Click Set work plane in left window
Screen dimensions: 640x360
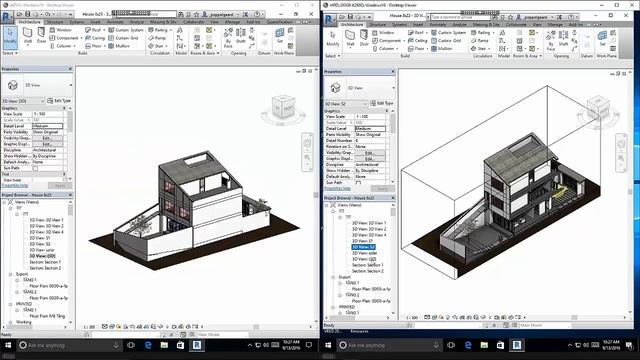click(280, 36)
